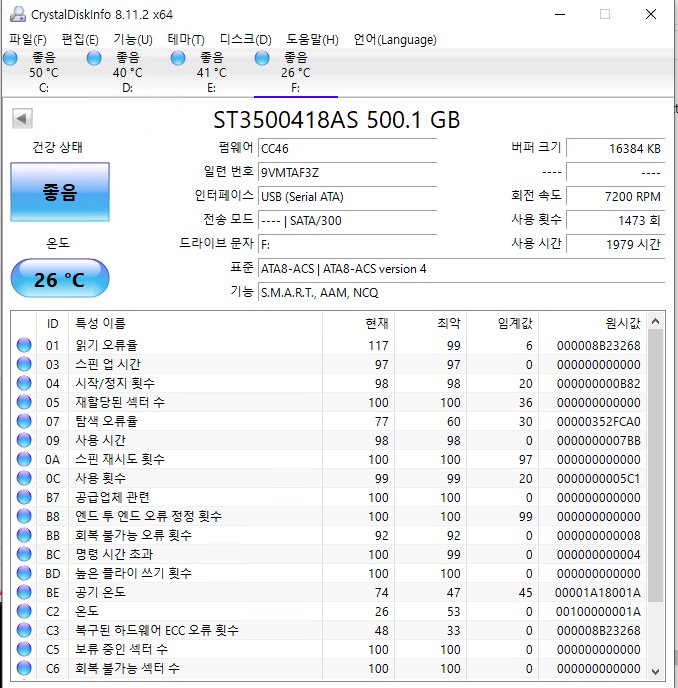678x688 pixels.
Task: Click the firmware field CC46
Action: 348,148
